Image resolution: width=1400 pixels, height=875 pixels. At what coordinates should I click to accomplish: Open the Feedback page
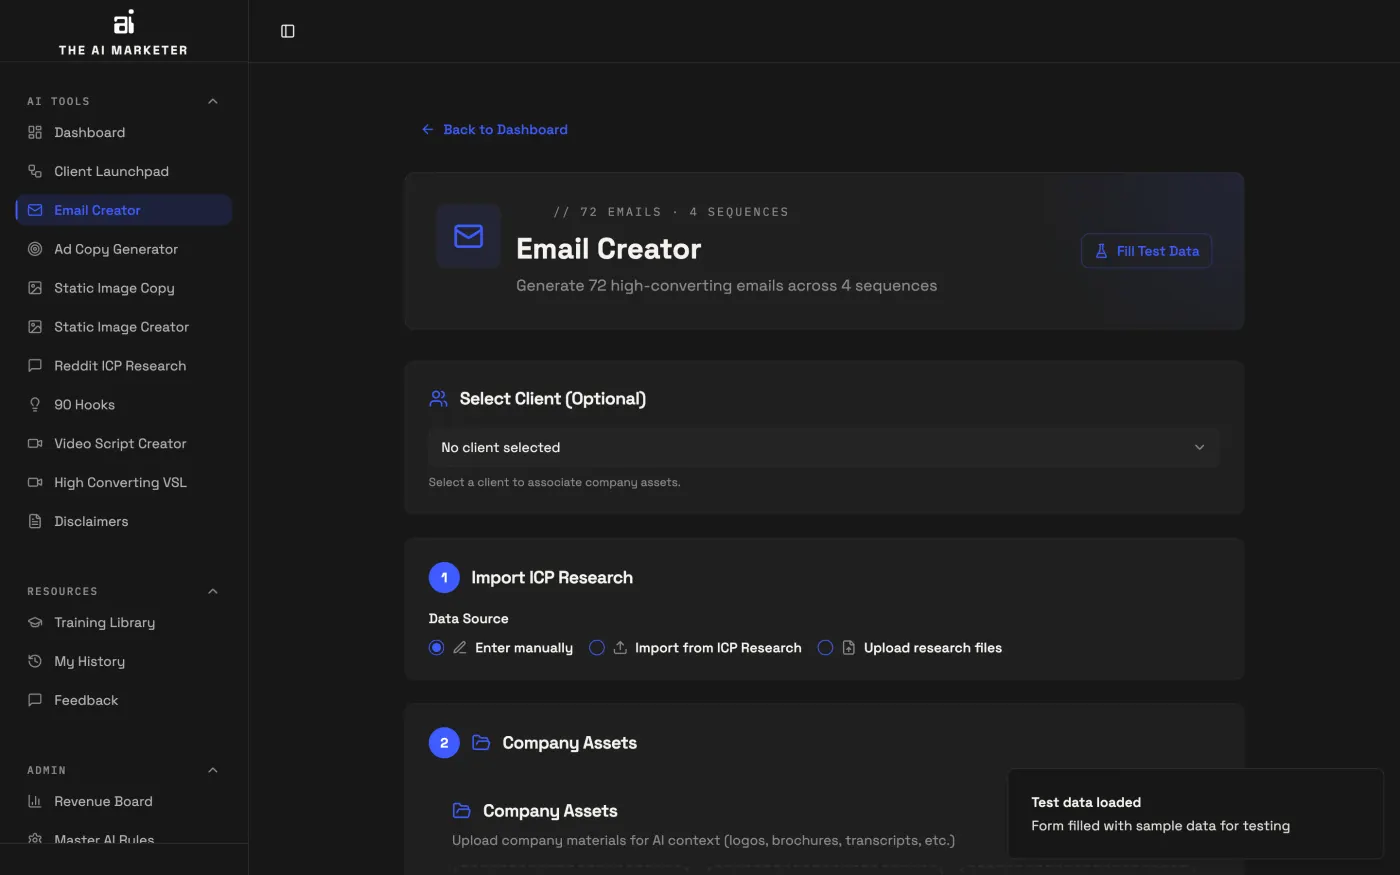pyautogui.click(x=124, y=700)
